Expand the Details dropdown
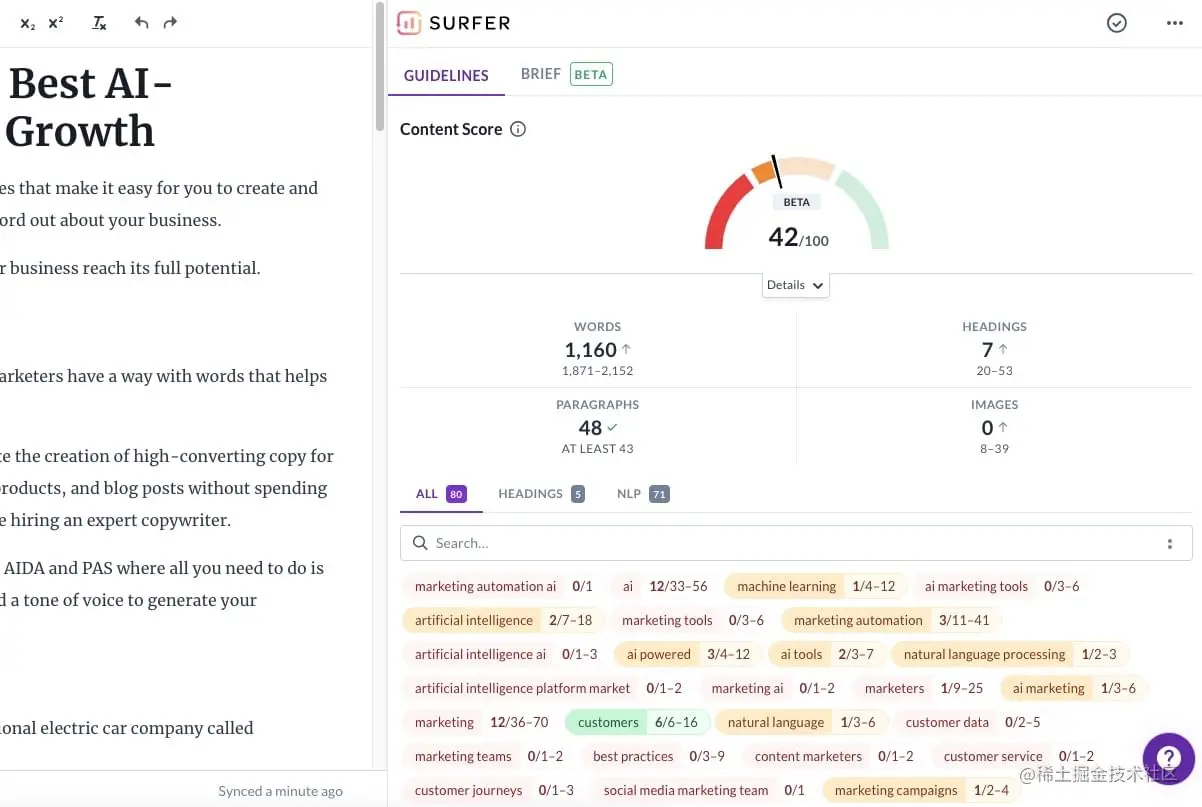 794,285
